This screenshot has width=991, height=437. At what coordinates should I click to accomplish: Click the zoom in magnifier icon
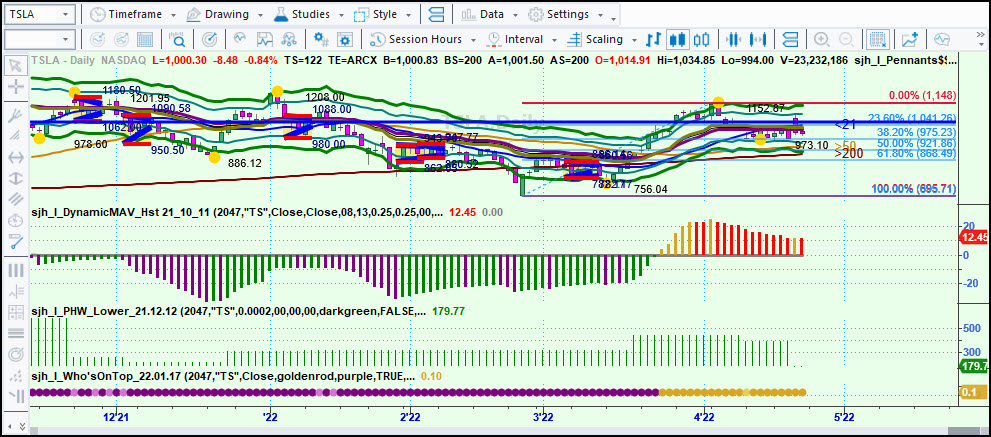822,39
